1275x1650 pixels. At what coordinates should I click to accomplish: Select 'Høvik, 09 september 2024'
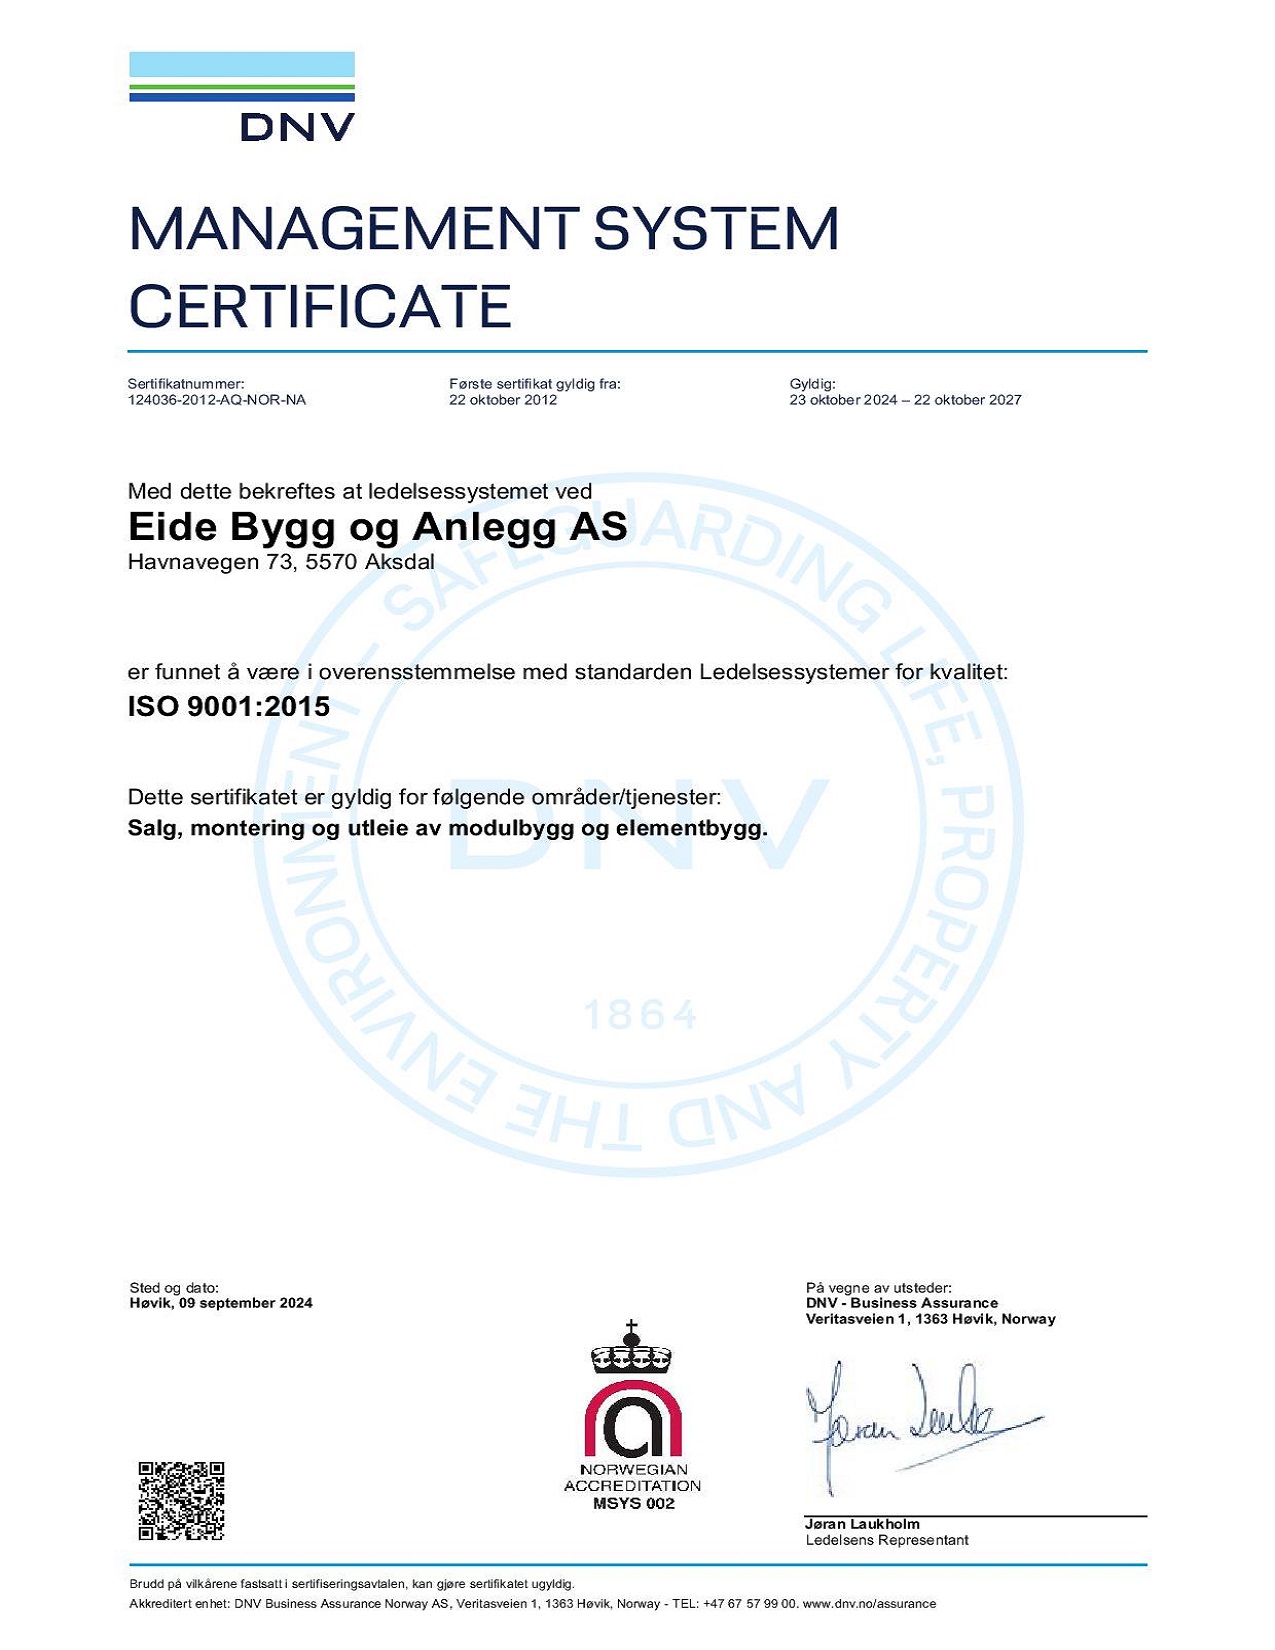click(x=221, y=1303)
